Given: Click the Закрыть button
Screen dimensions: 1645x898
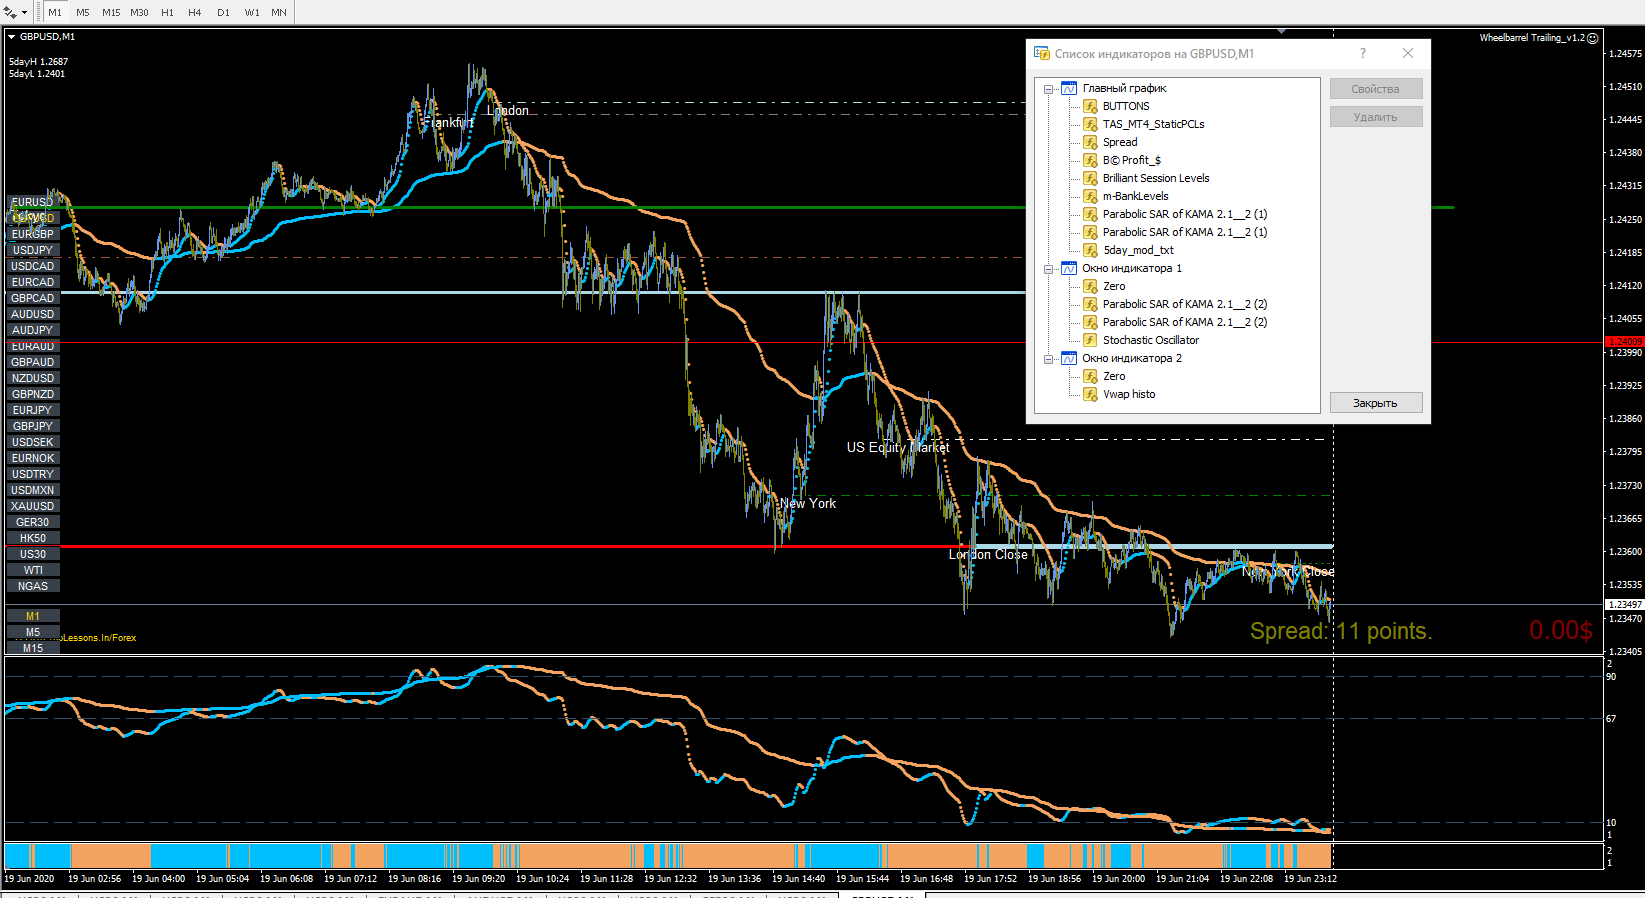Looking at the screenshot, I should 1375,403.
